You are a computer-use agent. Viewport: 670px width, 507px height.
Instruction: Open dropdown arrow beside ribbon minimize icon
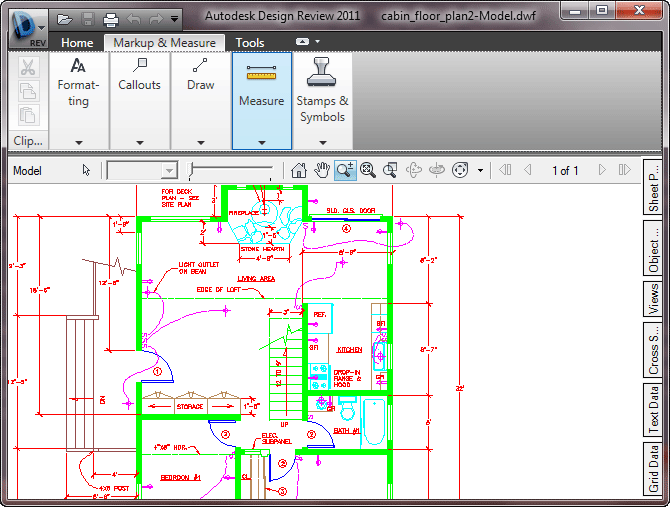point(317,42)
